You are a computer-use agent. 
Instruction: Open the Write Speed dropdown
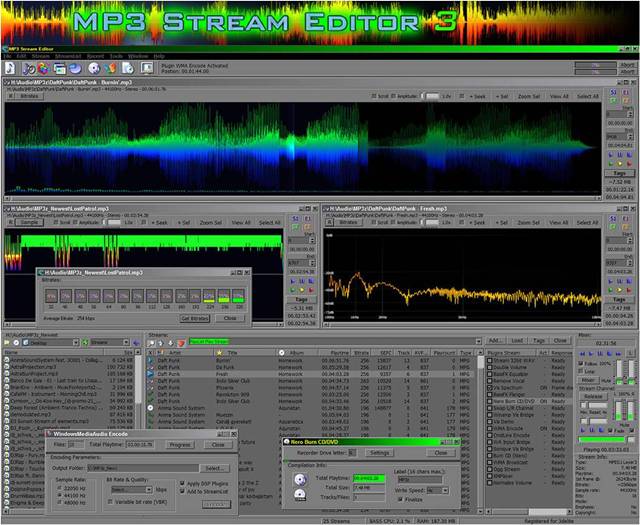pos(445,490)
